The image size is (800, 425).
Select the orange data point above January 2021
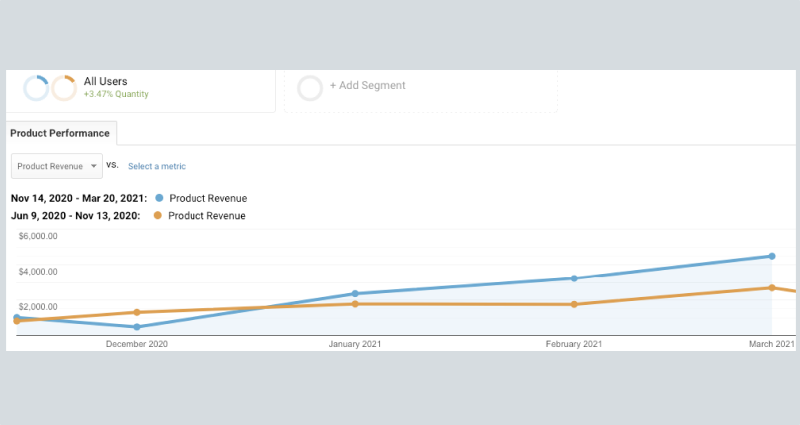(x=355, y=304)
